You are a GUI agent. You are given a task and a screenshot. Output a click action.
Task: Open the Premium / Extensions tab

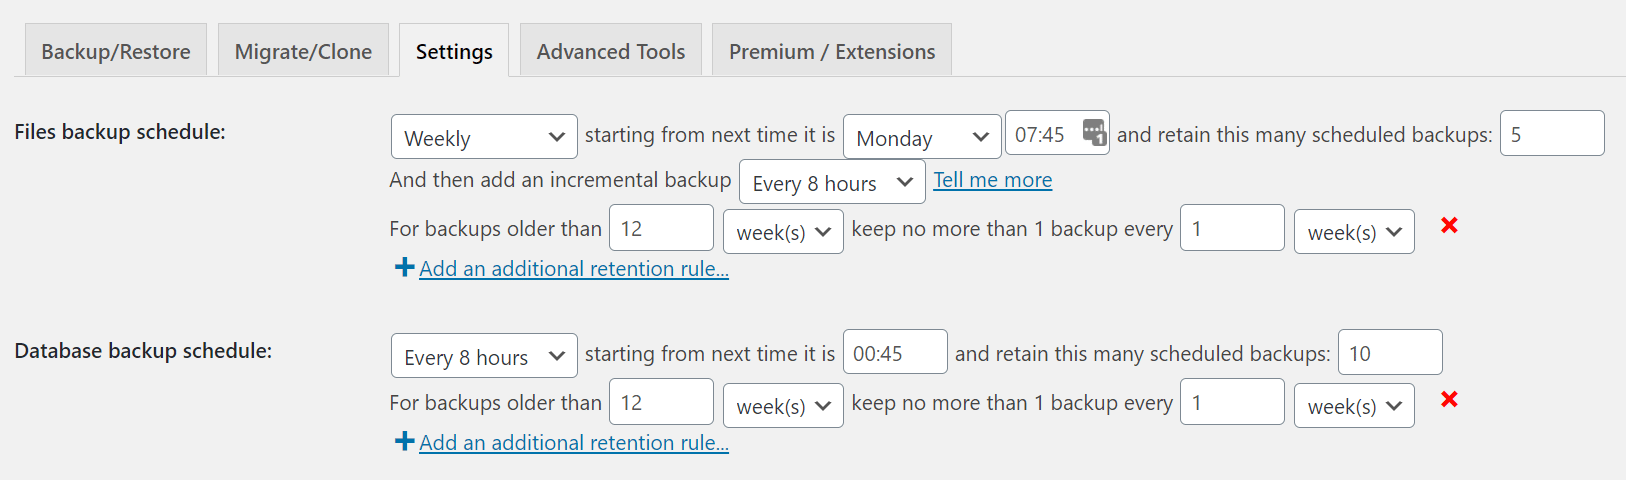[832, 51]
